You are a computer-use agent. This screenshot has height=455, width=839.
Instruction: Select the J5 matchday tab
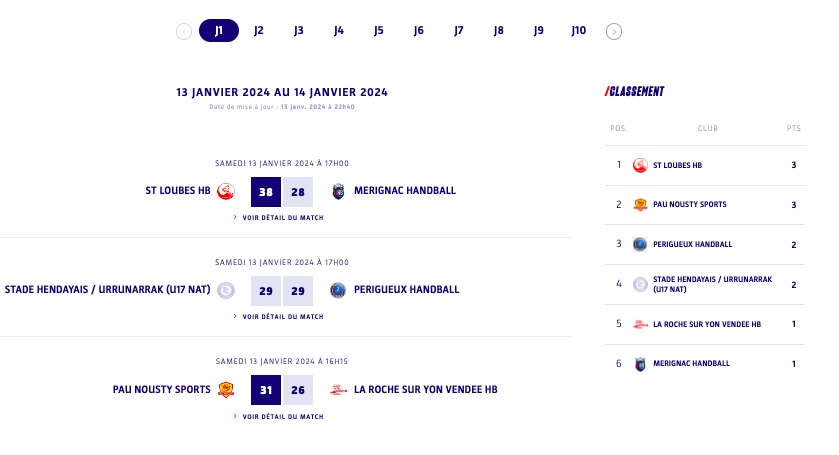coord(379,31)
